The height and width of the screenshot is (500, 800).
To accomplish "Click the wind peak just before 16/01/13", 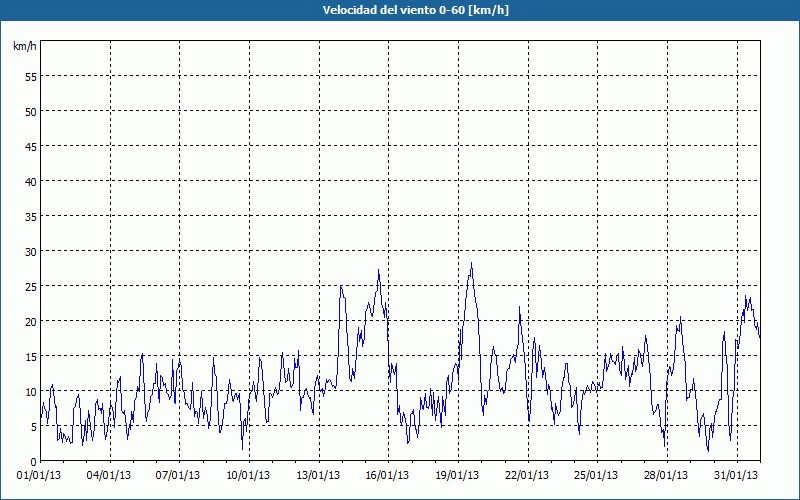I will pyautogui.click(x=379, y=270).
